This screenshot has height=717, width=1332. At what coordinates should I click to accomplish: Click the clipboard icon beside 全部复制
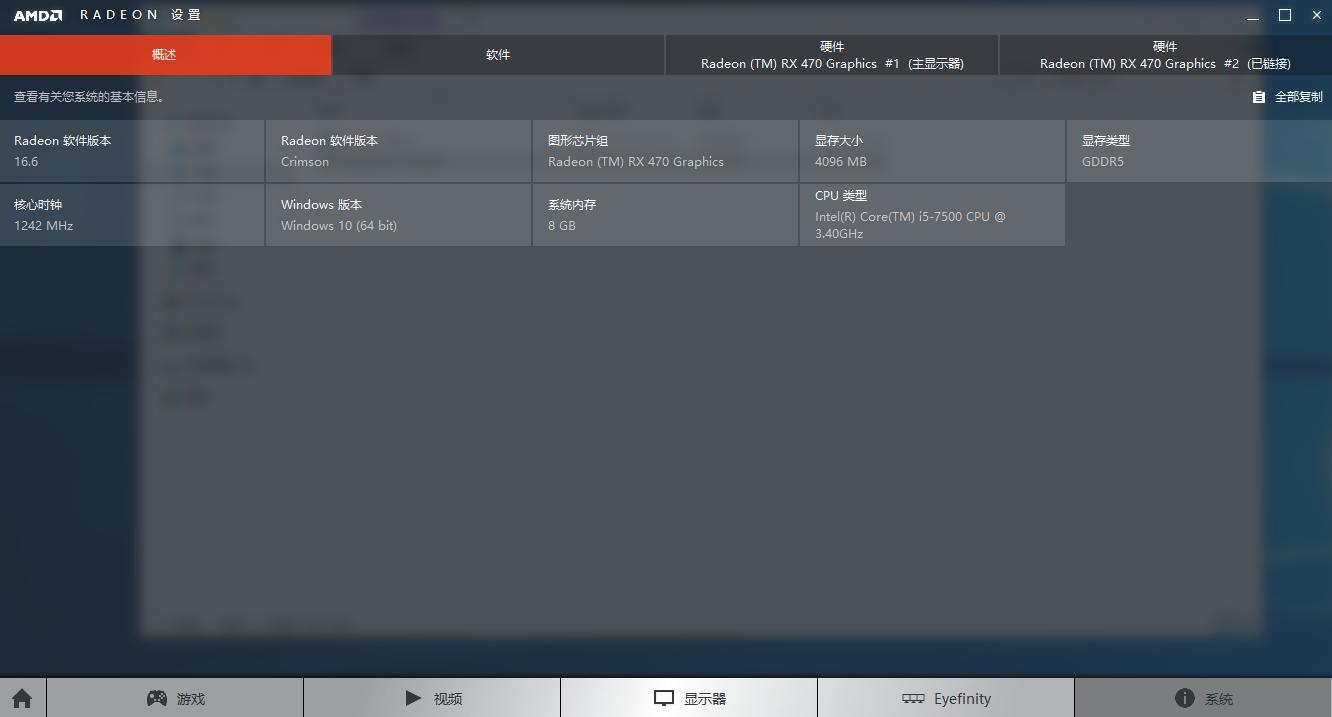(1259, 97)
